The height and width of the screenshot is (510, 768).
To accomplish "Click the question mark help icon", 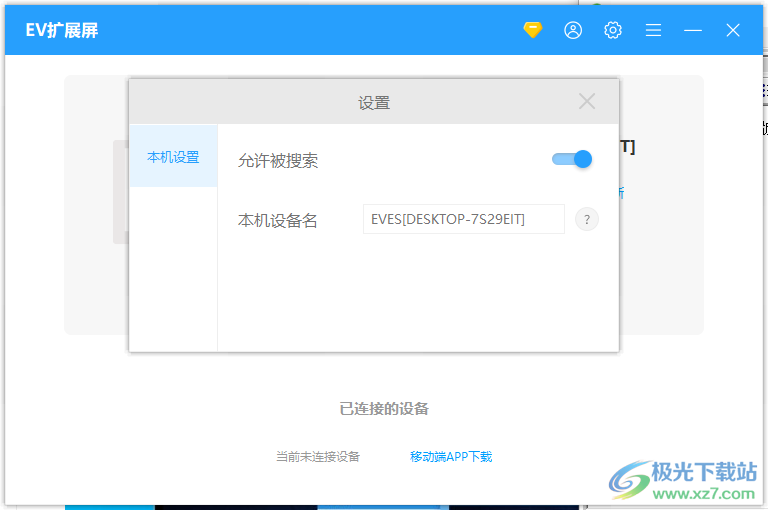I will pos(587,219).
